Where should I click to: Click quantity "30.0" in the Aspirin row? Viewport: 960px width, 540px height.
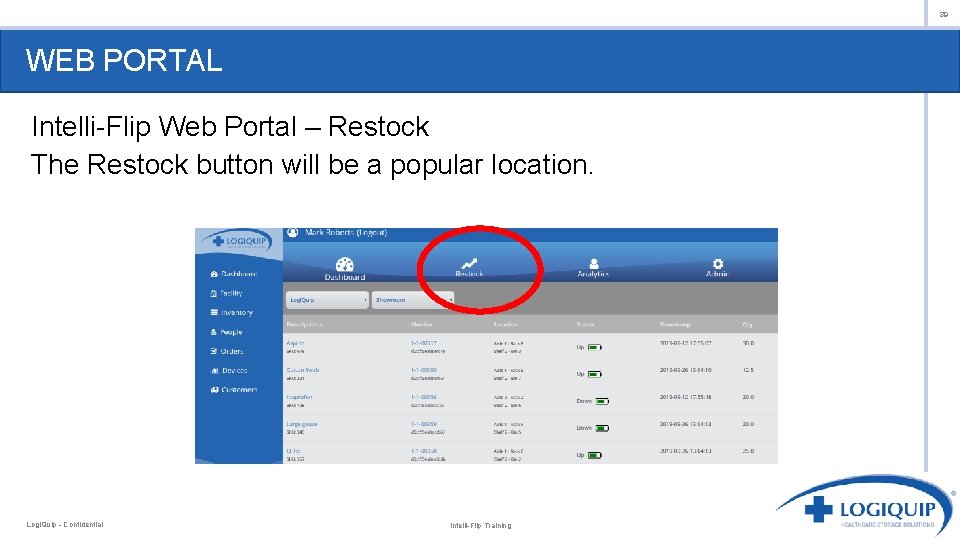[x=748, y=343]
